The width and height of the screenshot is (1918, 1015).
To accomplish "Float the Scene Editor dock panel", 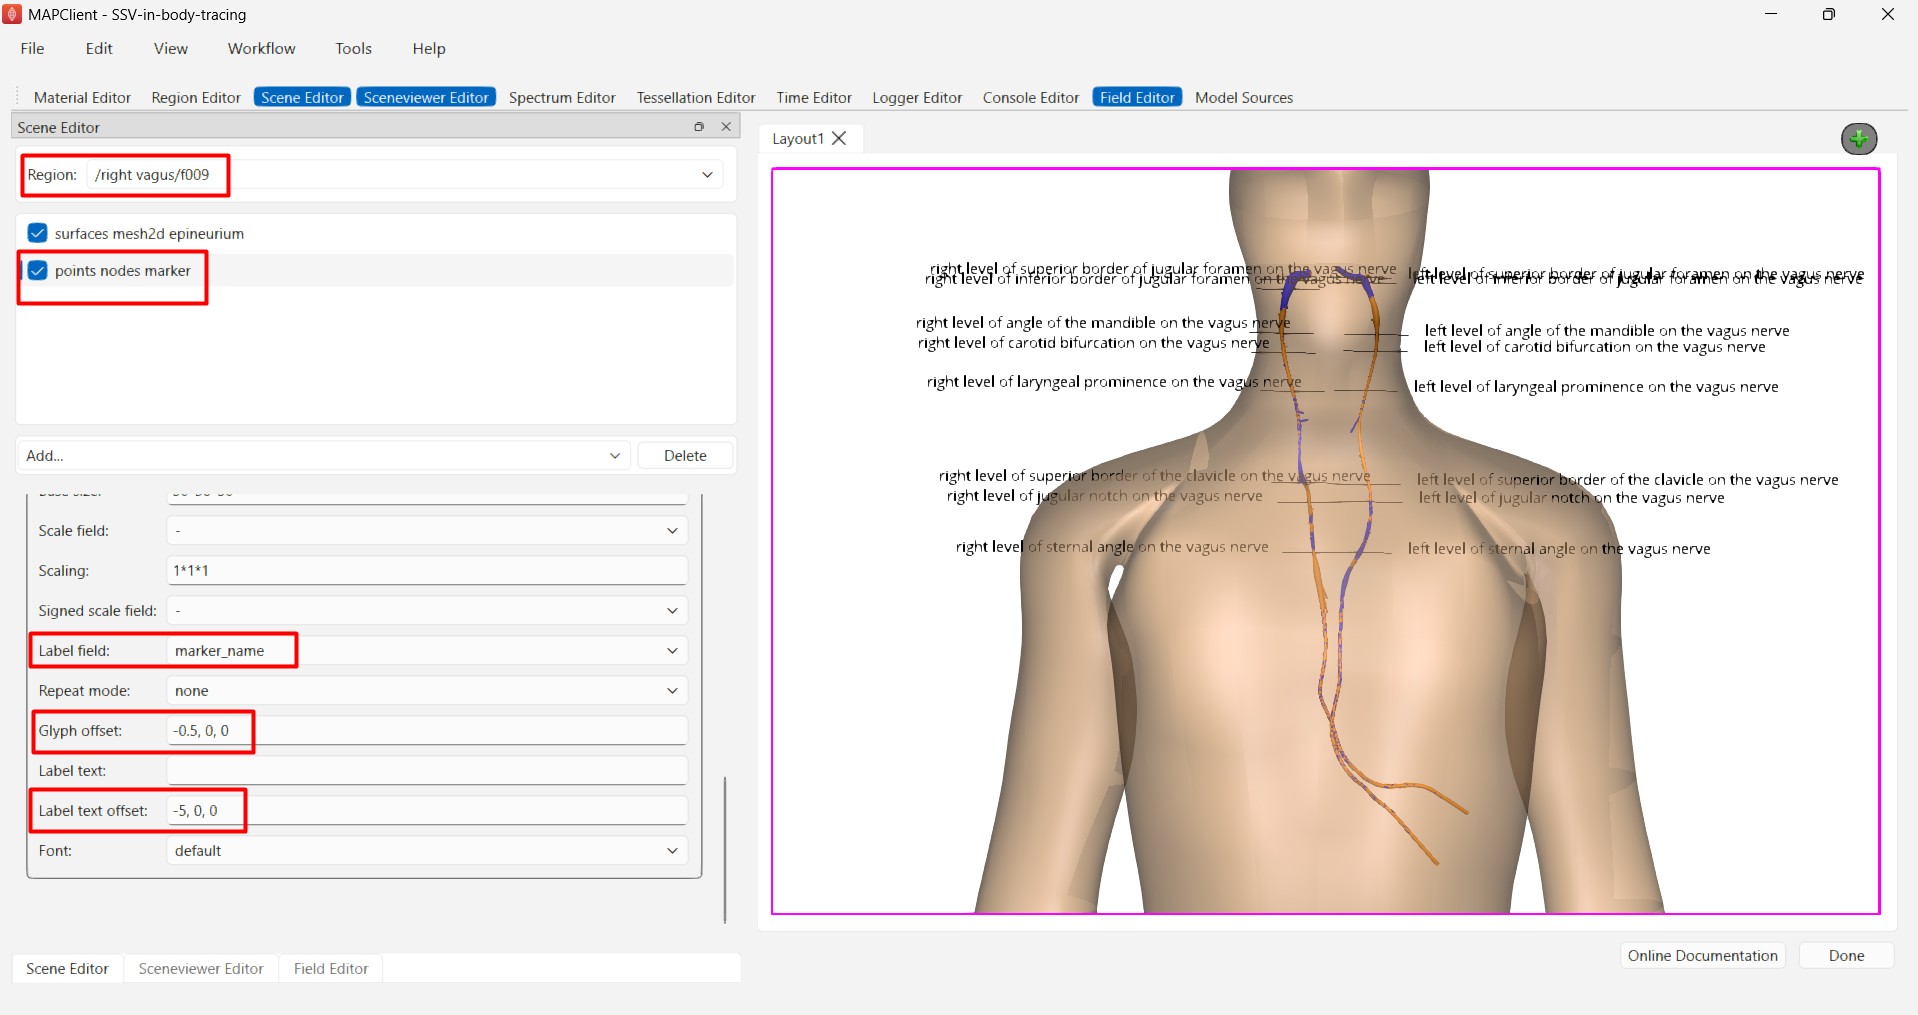I will (699, 127).
